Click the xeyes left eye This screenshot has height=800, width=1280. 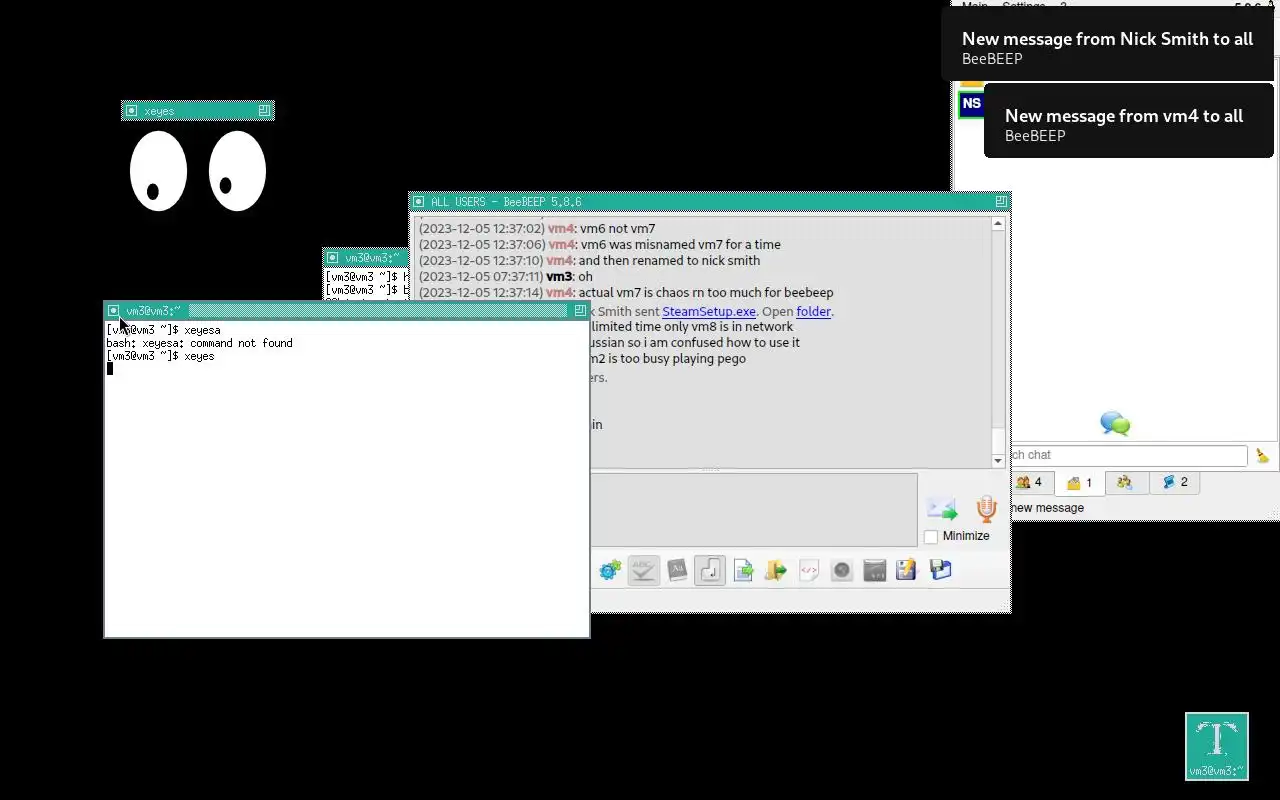pyautogui.click(x=158, y=171)
